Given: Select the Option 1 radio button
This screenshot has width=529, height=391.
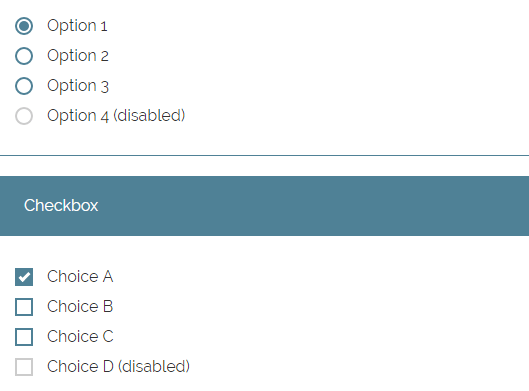Looking at the screenshot, I should [24, 26].
